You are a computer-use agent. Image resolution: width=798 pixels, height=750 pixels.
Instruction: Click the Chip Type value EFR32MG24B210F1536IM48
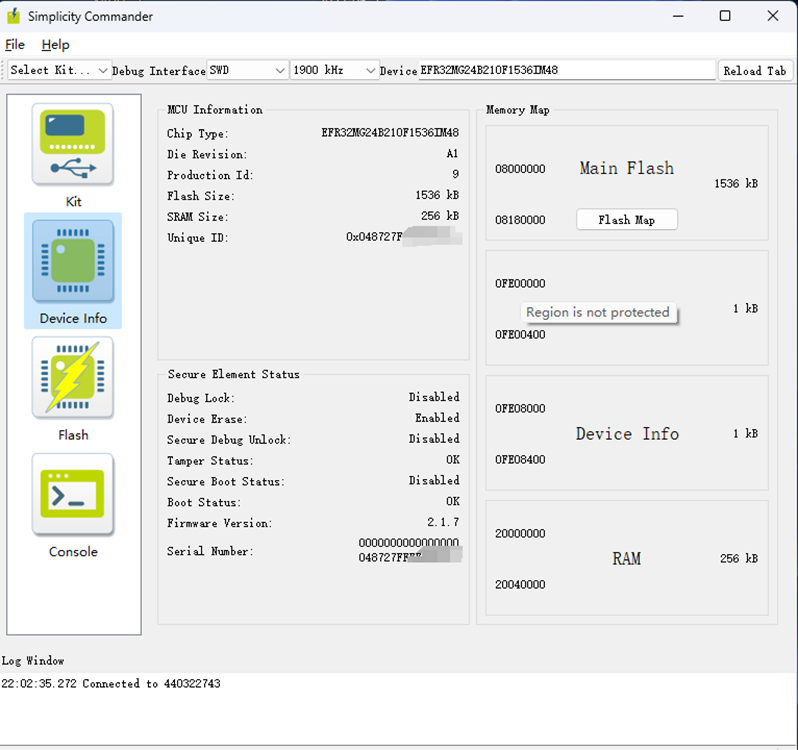pos(390,133)
